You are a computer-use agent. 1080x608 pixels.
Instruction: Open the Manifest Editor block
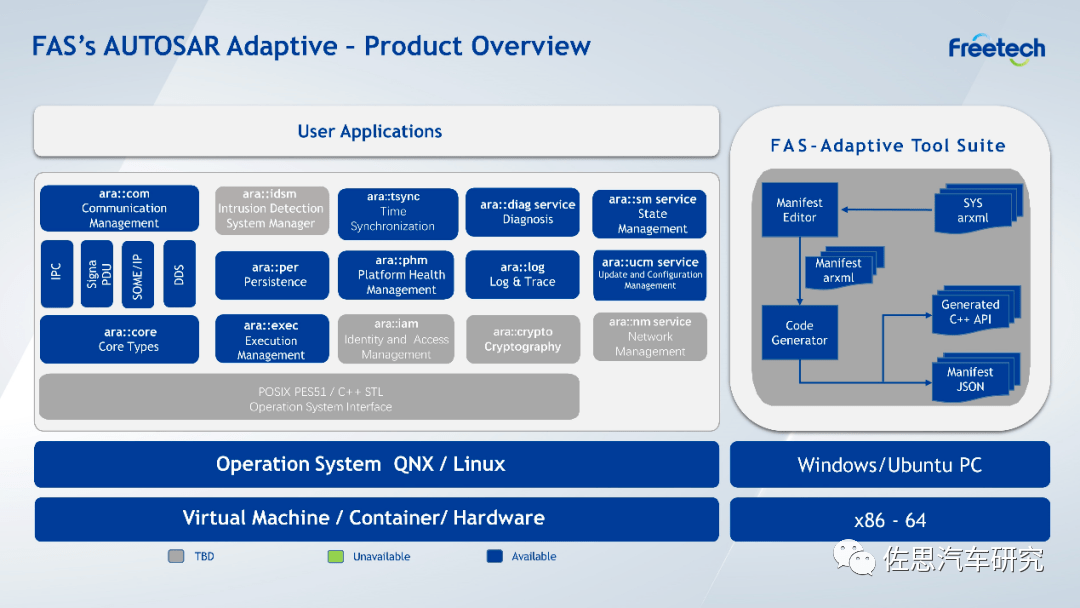point(799,210)
